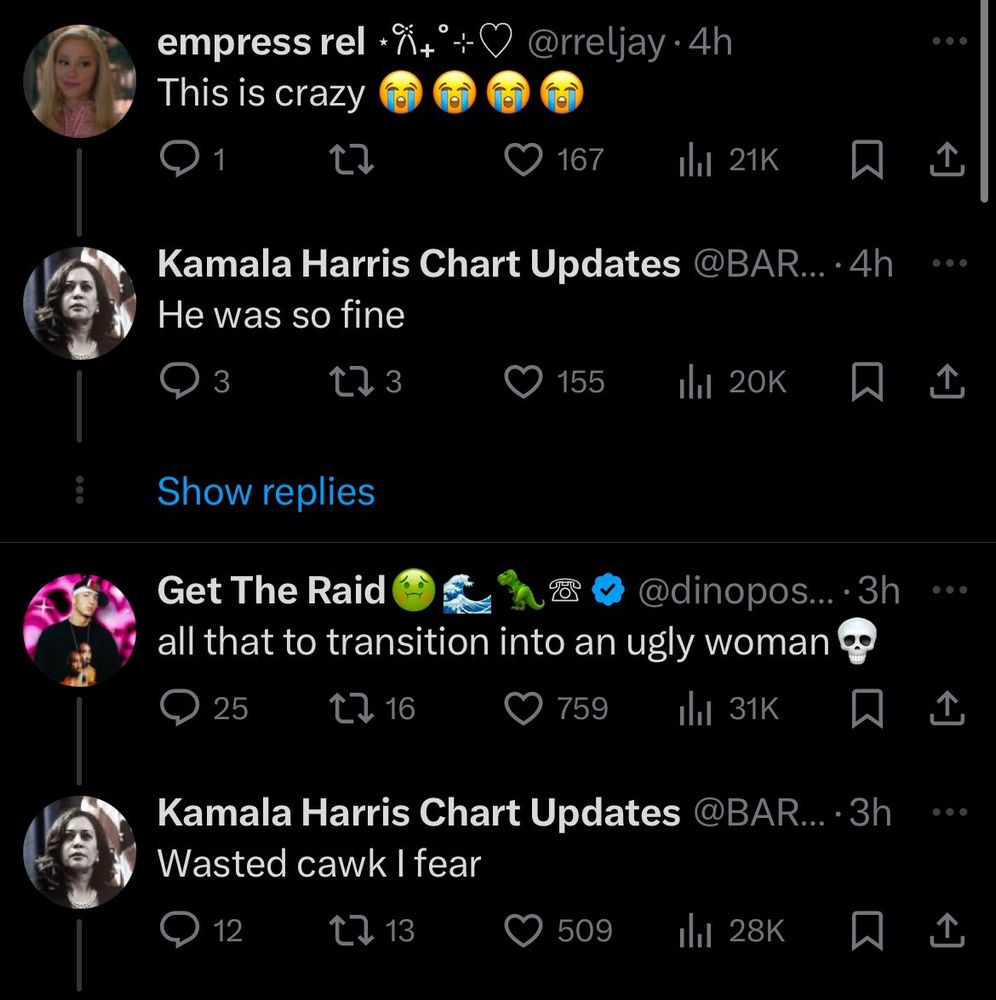Viewport: 996px width, 1000px height.
Task: Click Show replies under Kamala Harris Chart Updates
Action: point(264,491)
